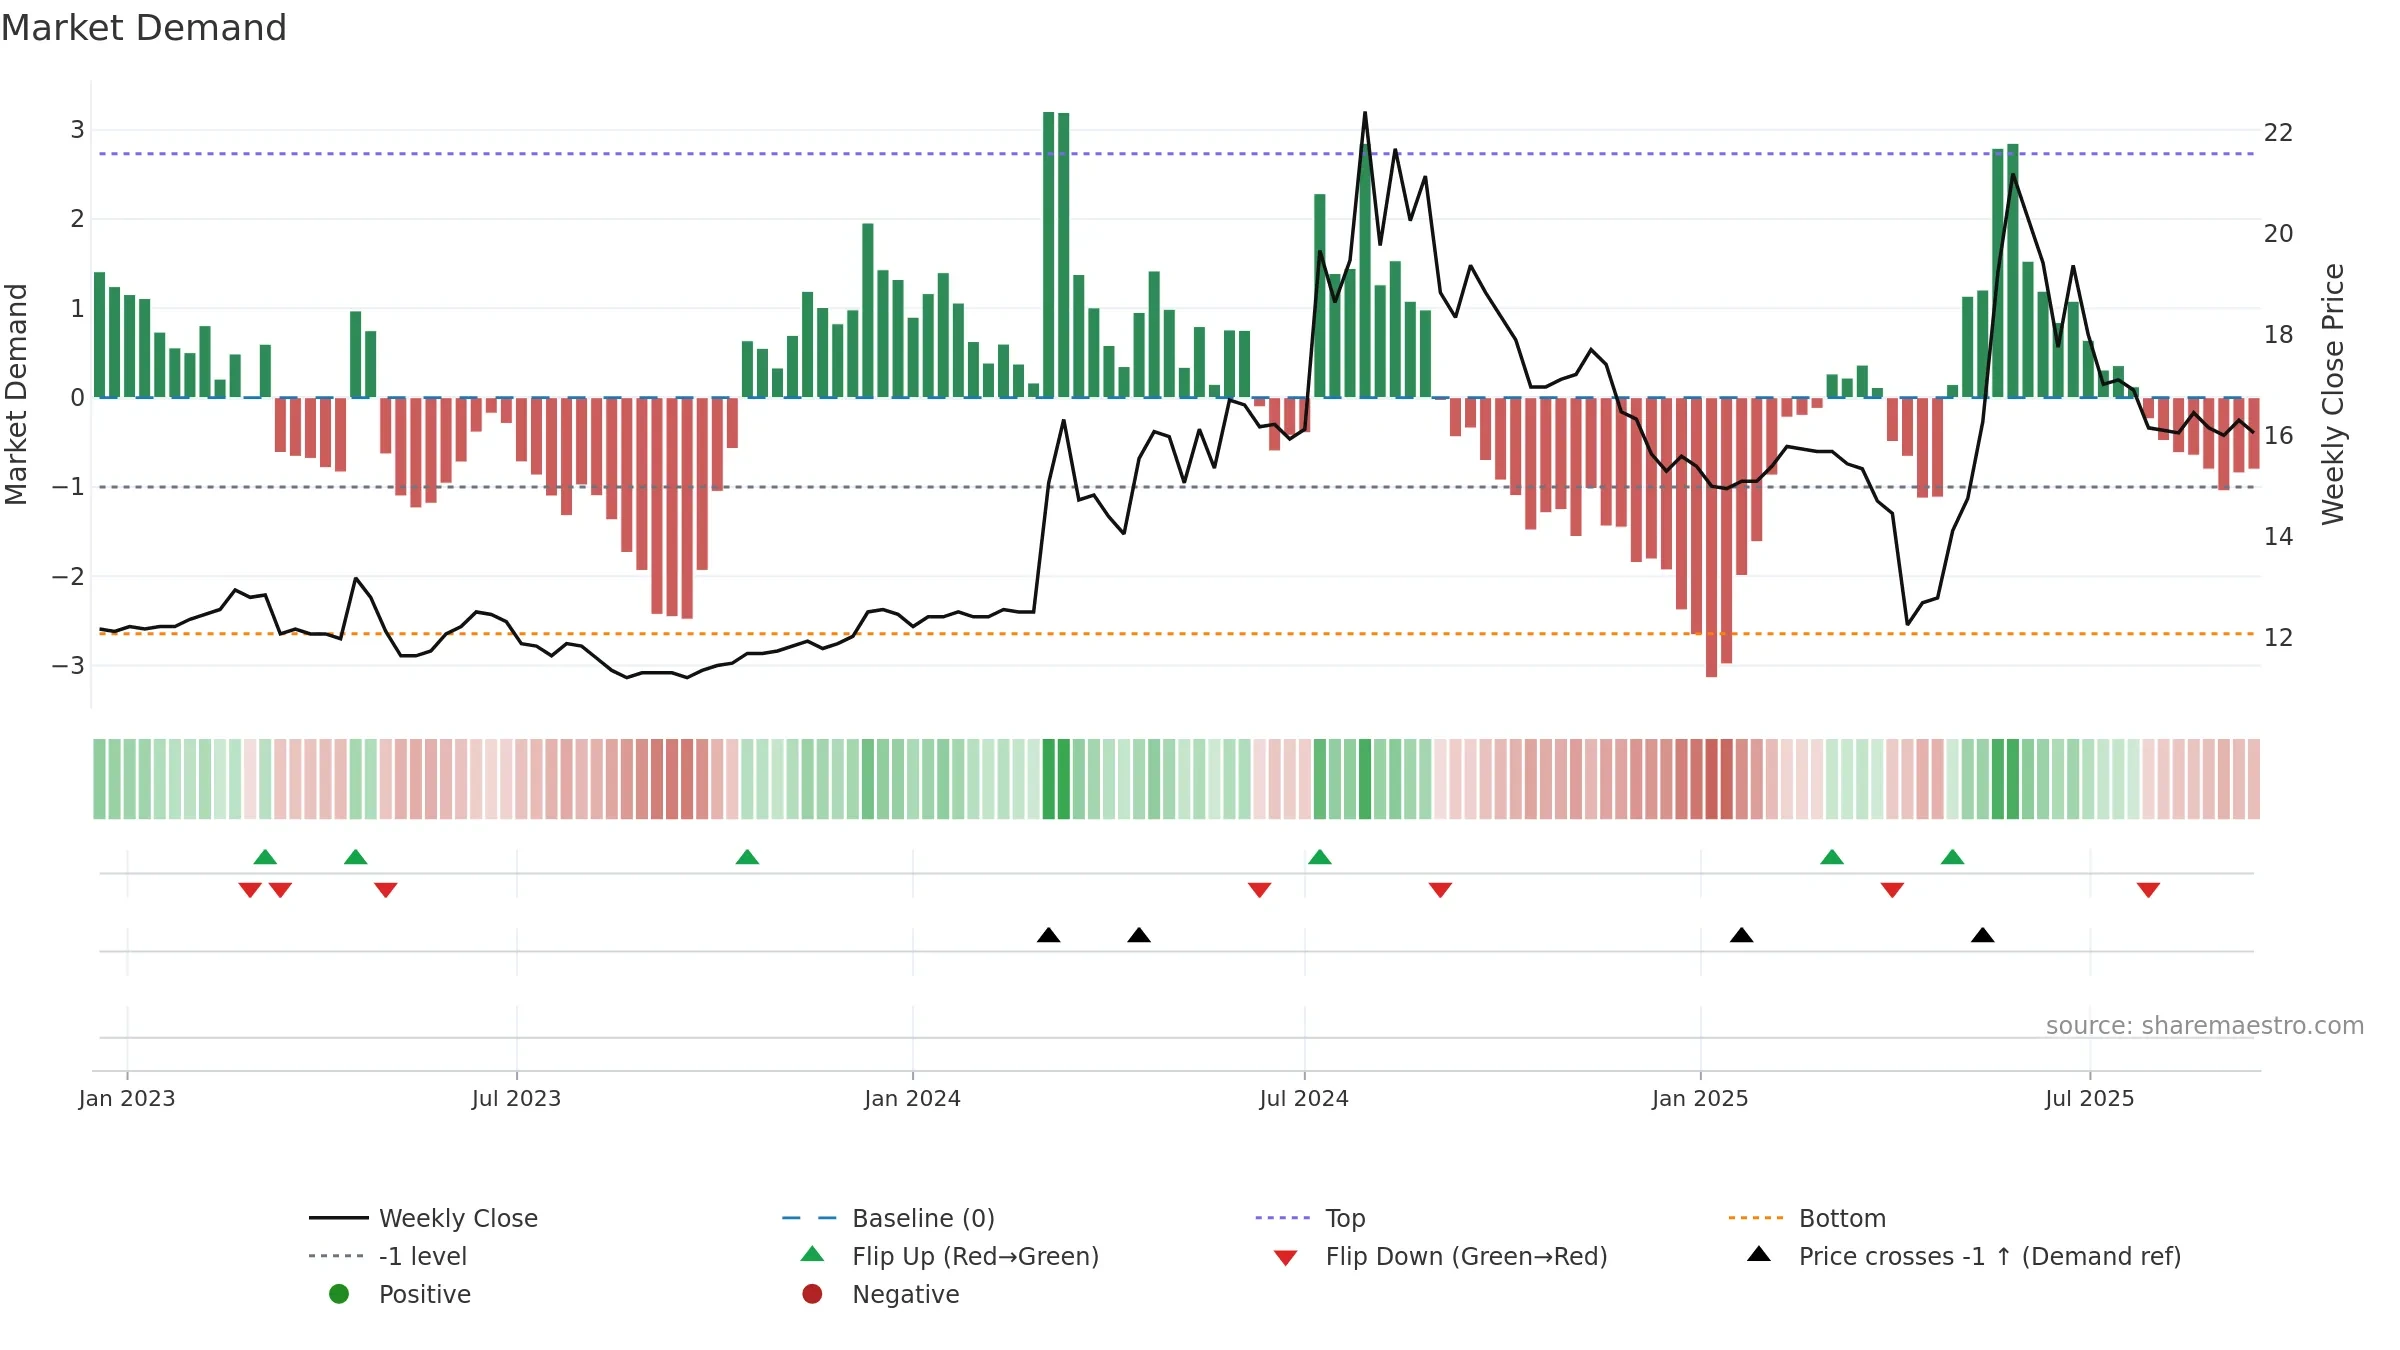Click the green Flip Up triangle in the legend
The image size is (2400, 1350).
[813, 1254]
